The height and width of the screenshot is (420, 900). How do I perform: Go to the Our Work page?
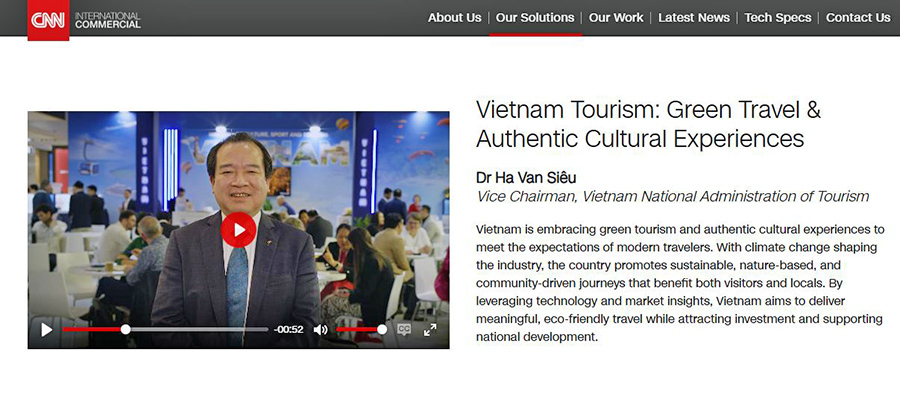616,17
